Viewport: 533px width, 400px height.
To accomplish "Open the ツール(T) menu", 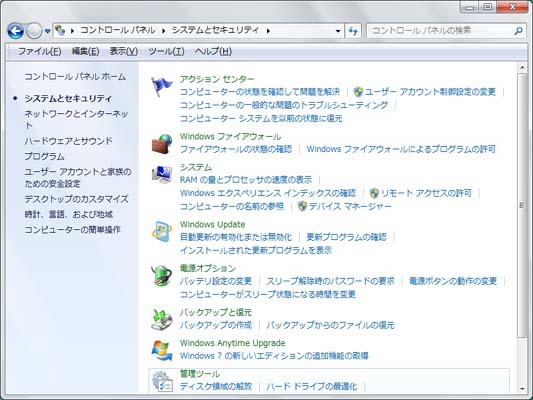I will 166,51.
